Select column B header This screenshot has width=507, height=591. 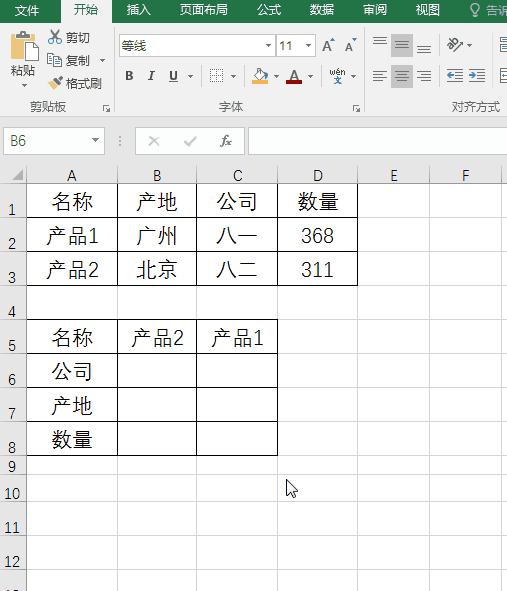157,175
